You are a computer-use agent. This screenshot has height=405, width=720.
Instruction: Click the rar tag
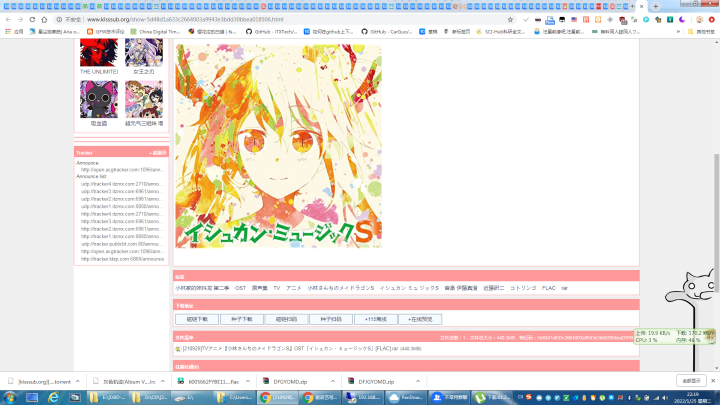tap(564, 288)
